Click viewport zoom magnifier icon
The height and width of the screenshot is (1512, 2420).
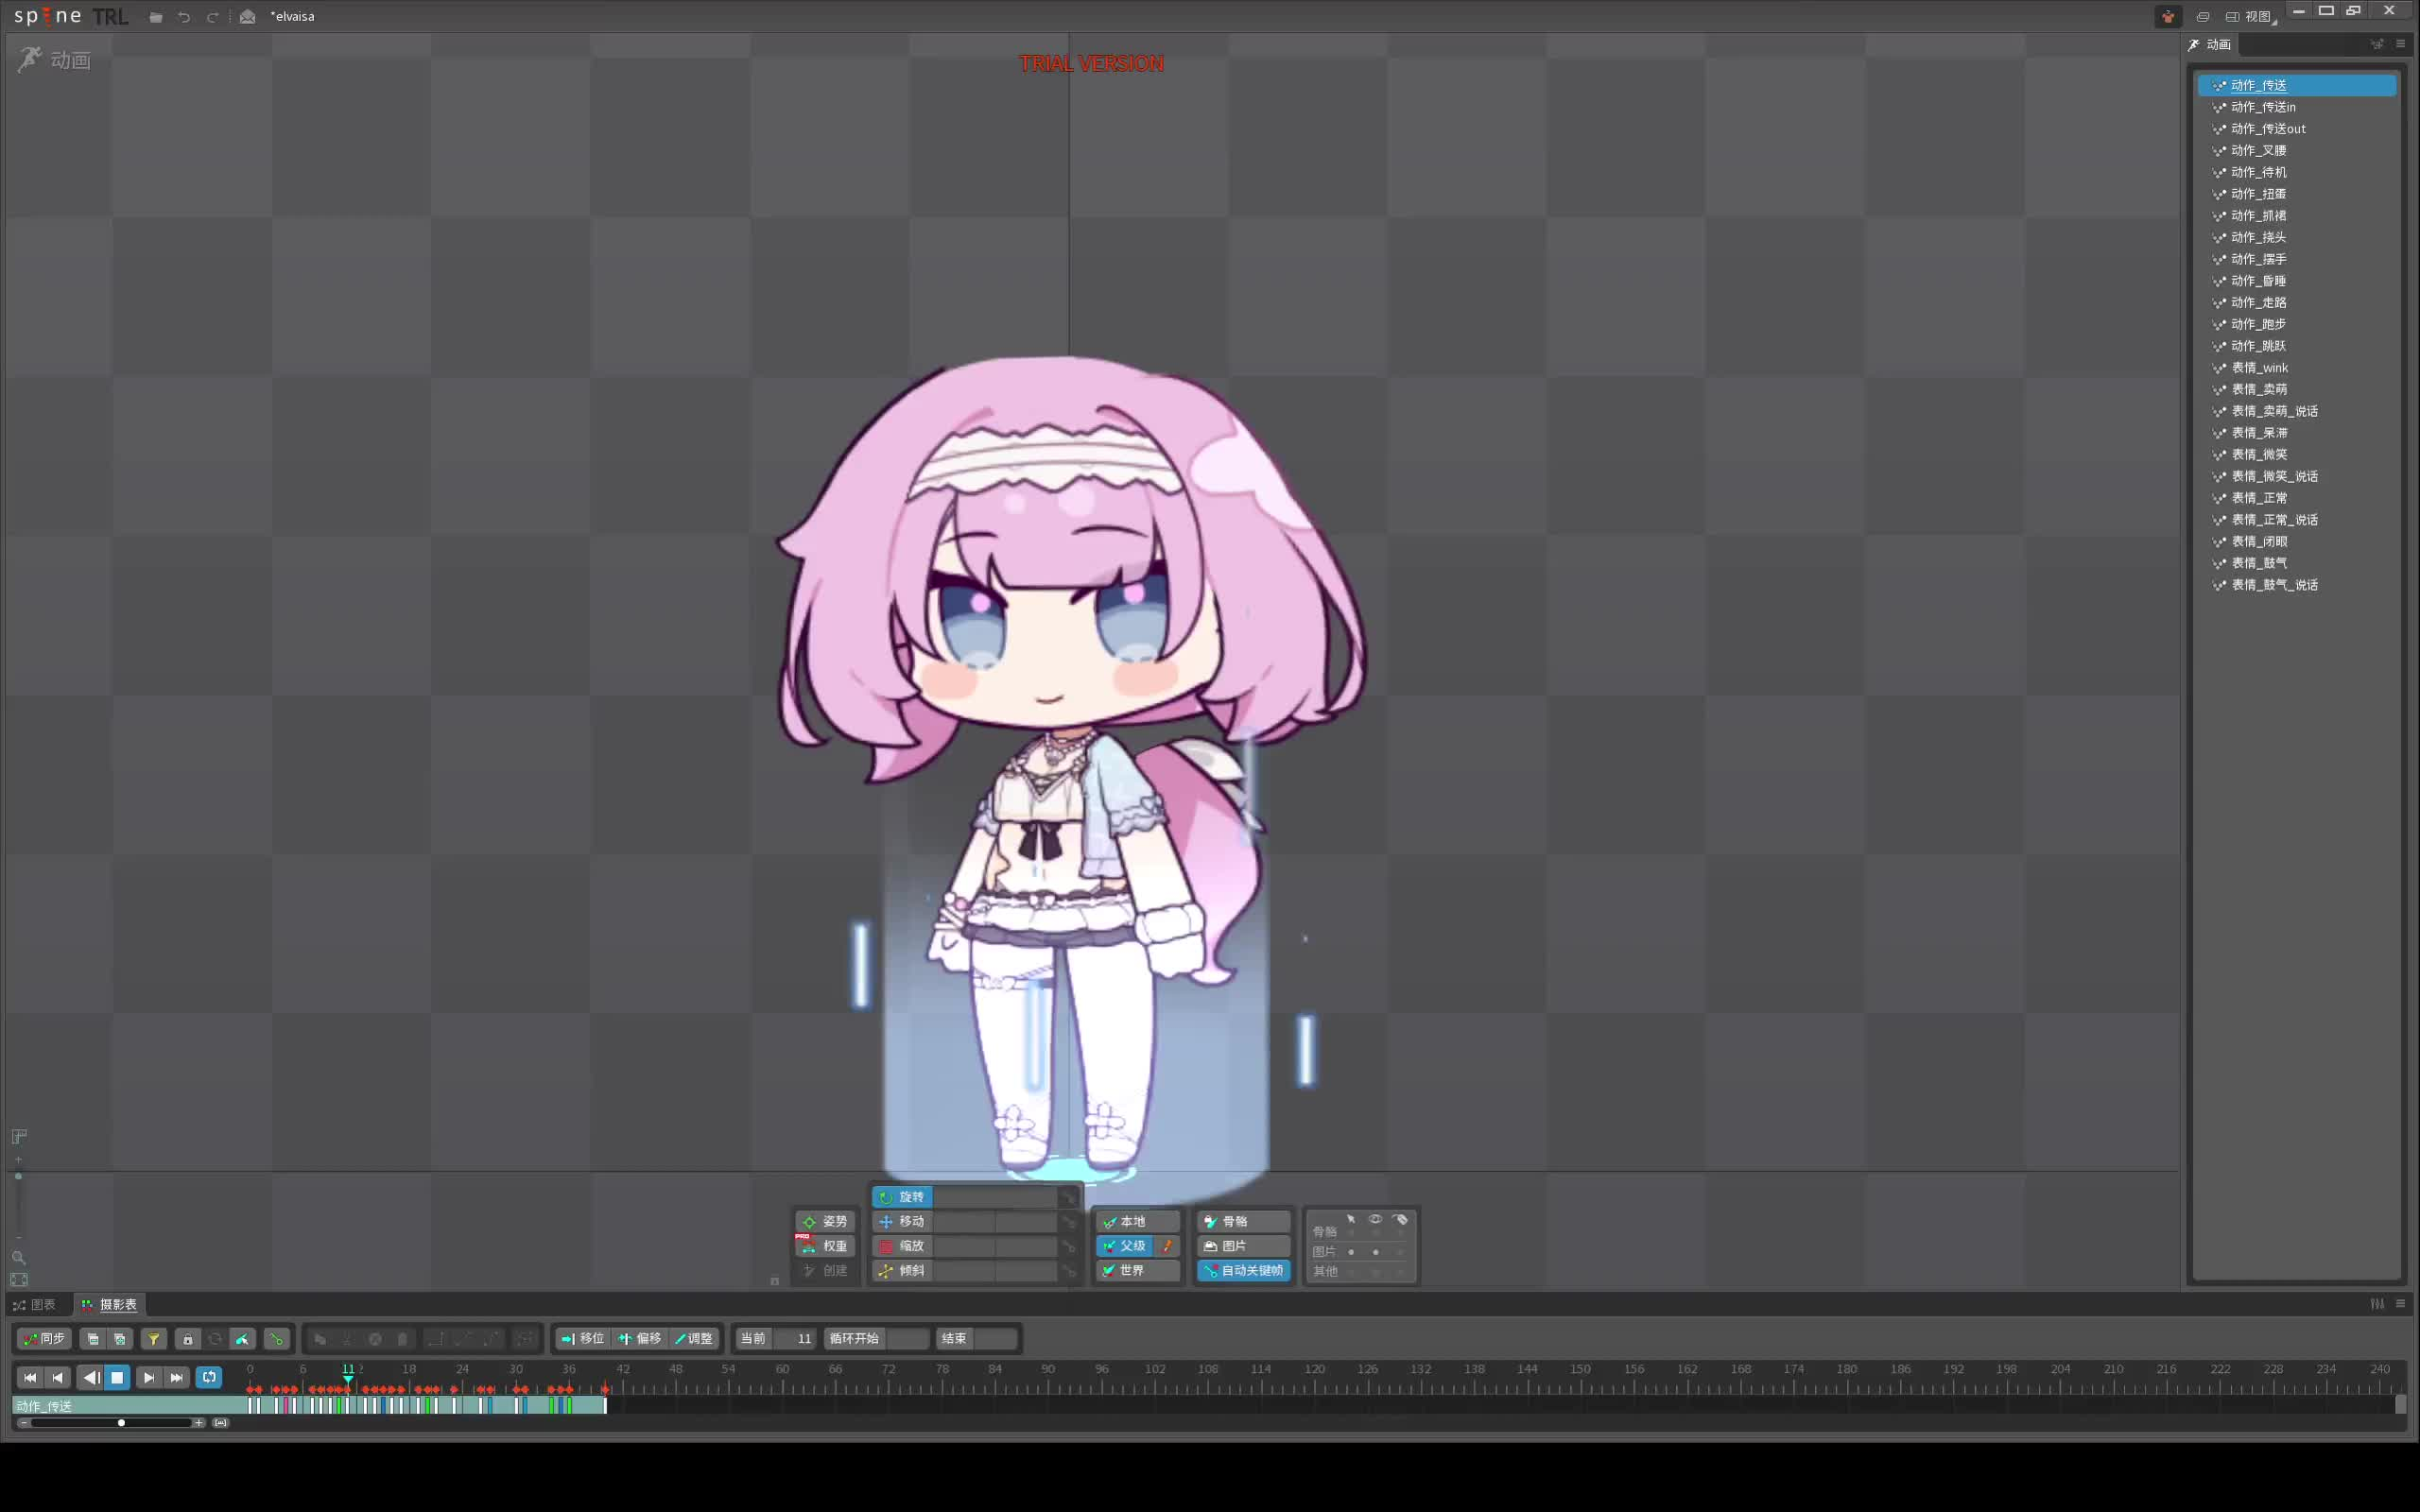(18, 1258)
